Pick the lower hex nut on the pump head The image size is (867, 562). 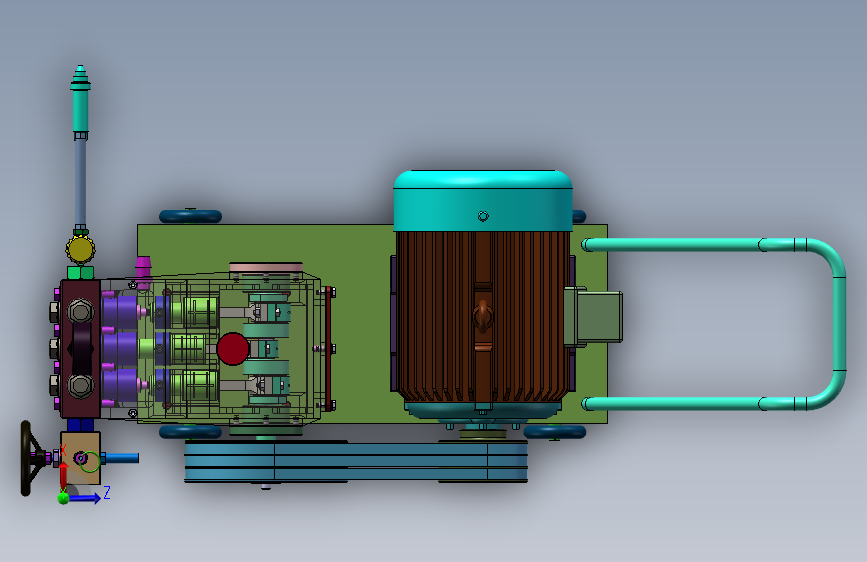click(80, 386)
